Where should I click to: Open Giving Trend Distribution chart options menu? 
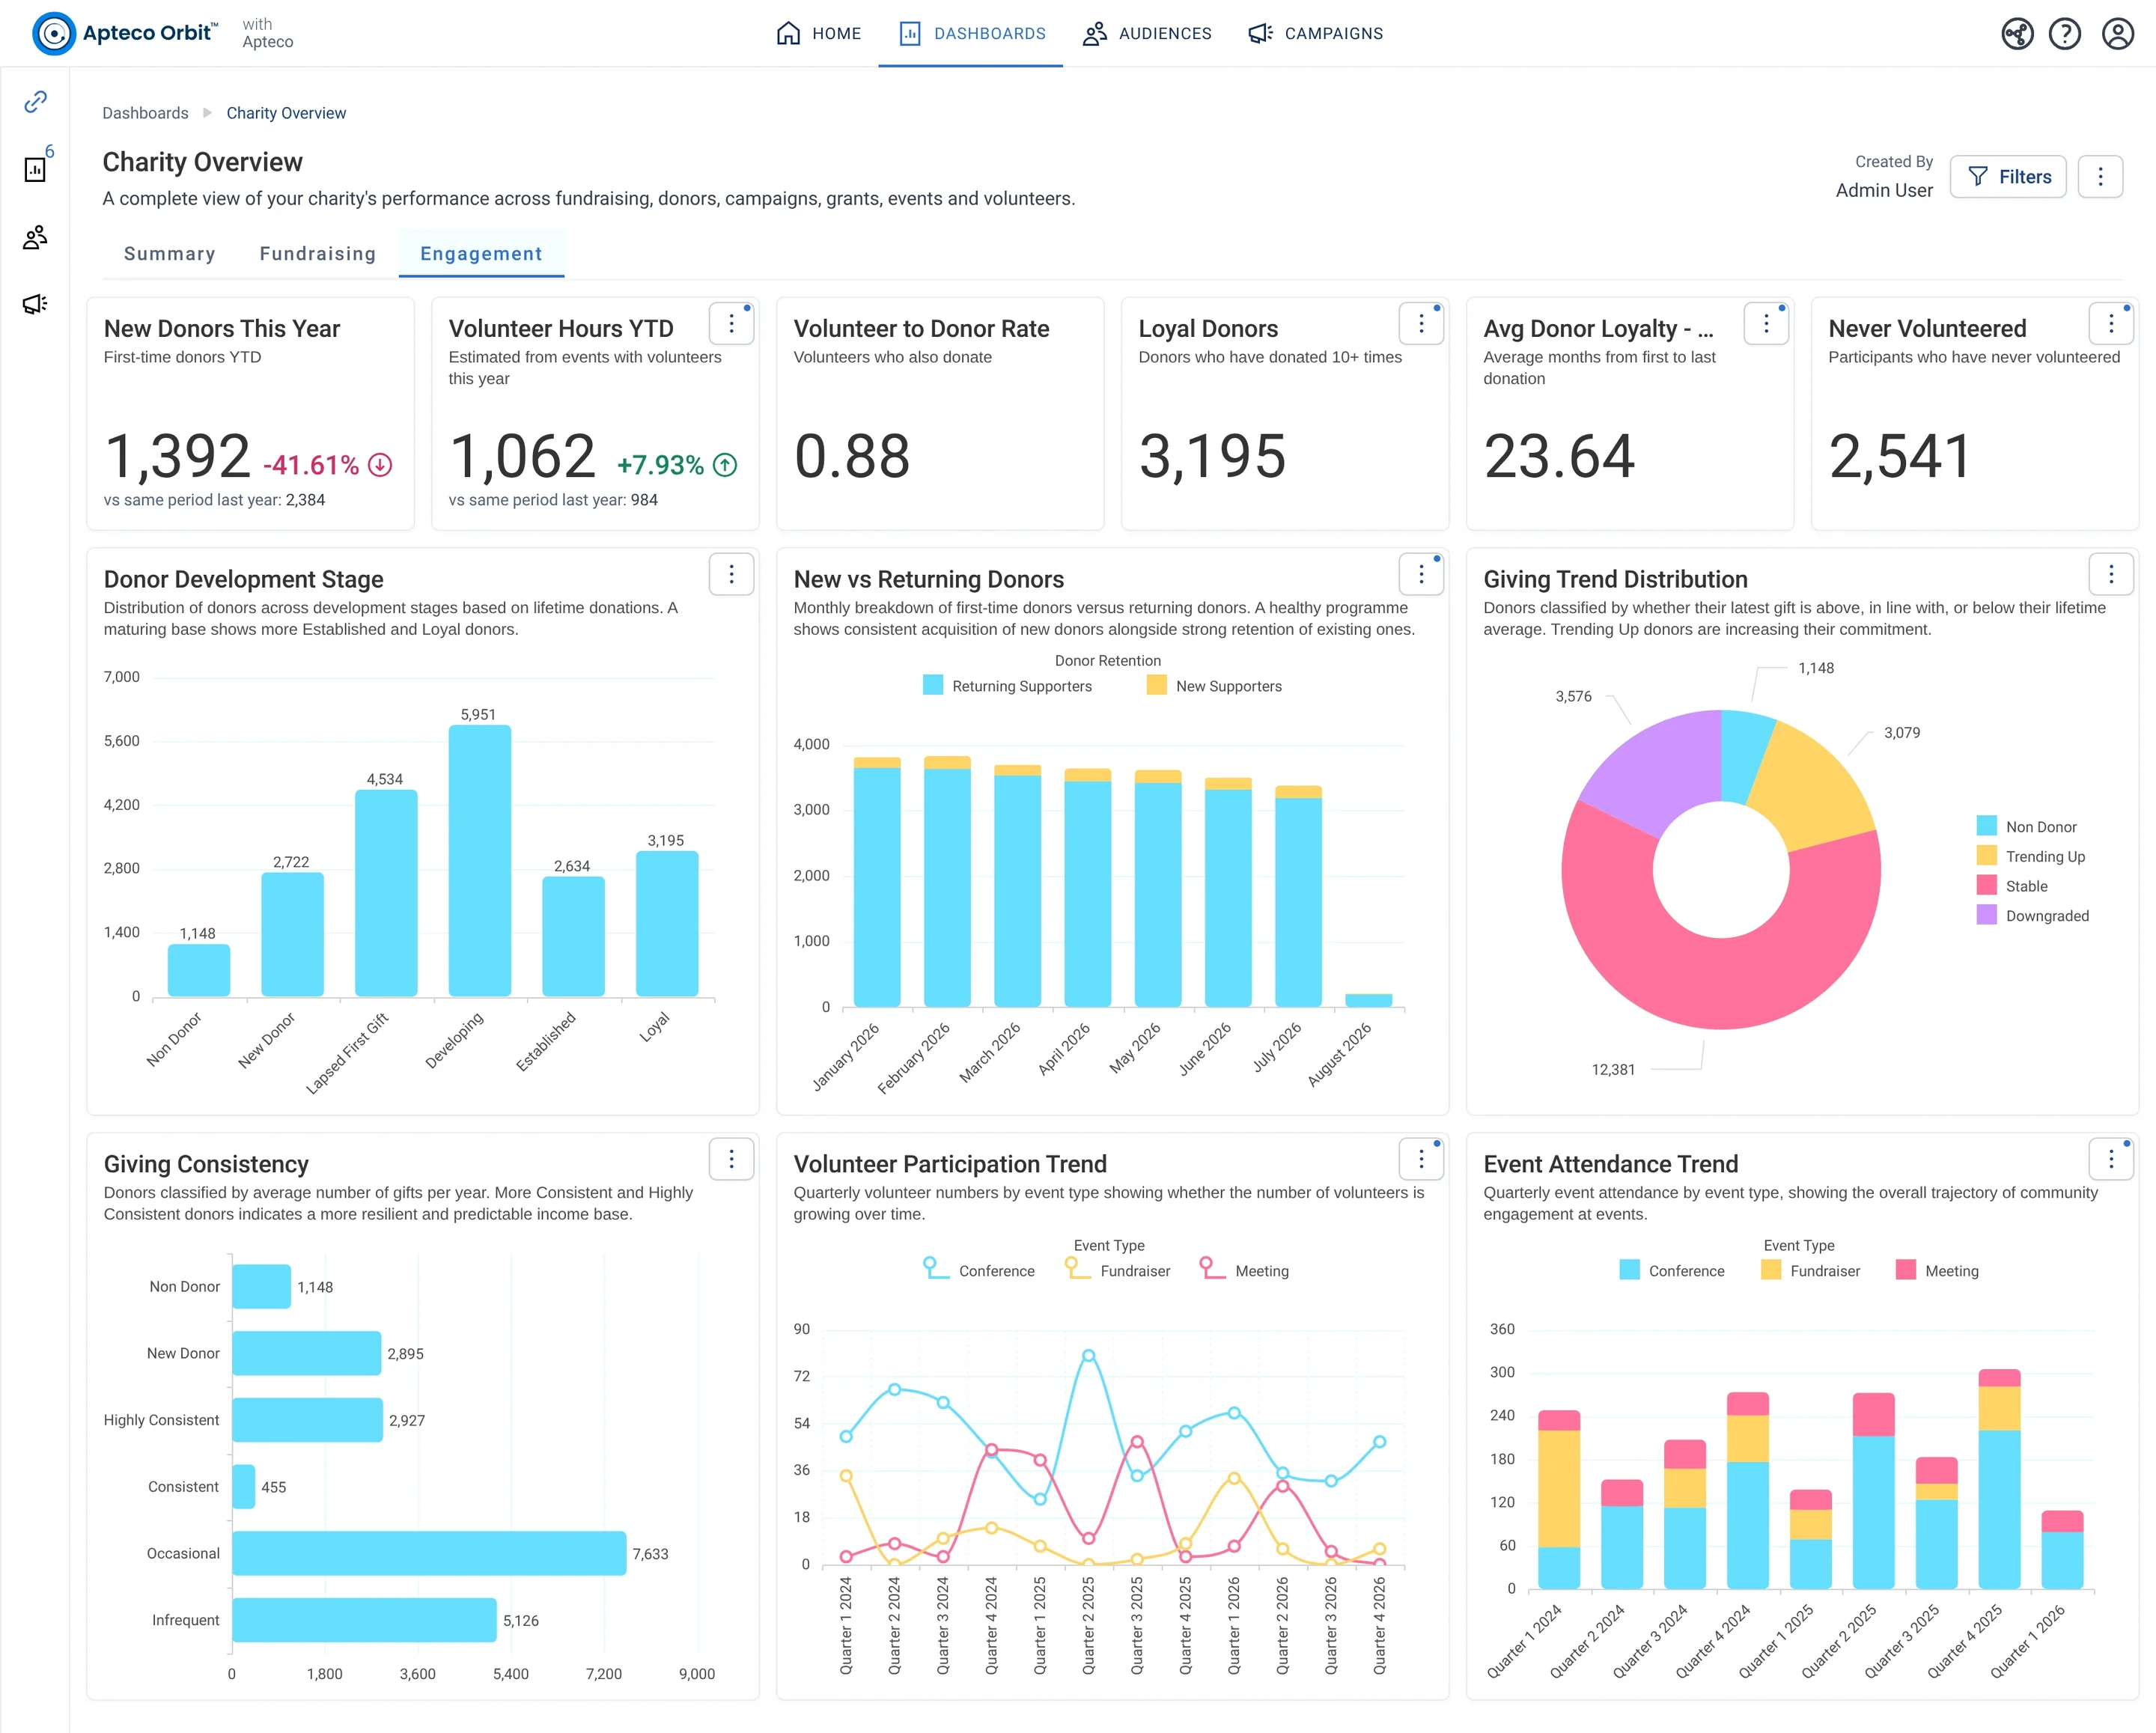(2111, 574)
